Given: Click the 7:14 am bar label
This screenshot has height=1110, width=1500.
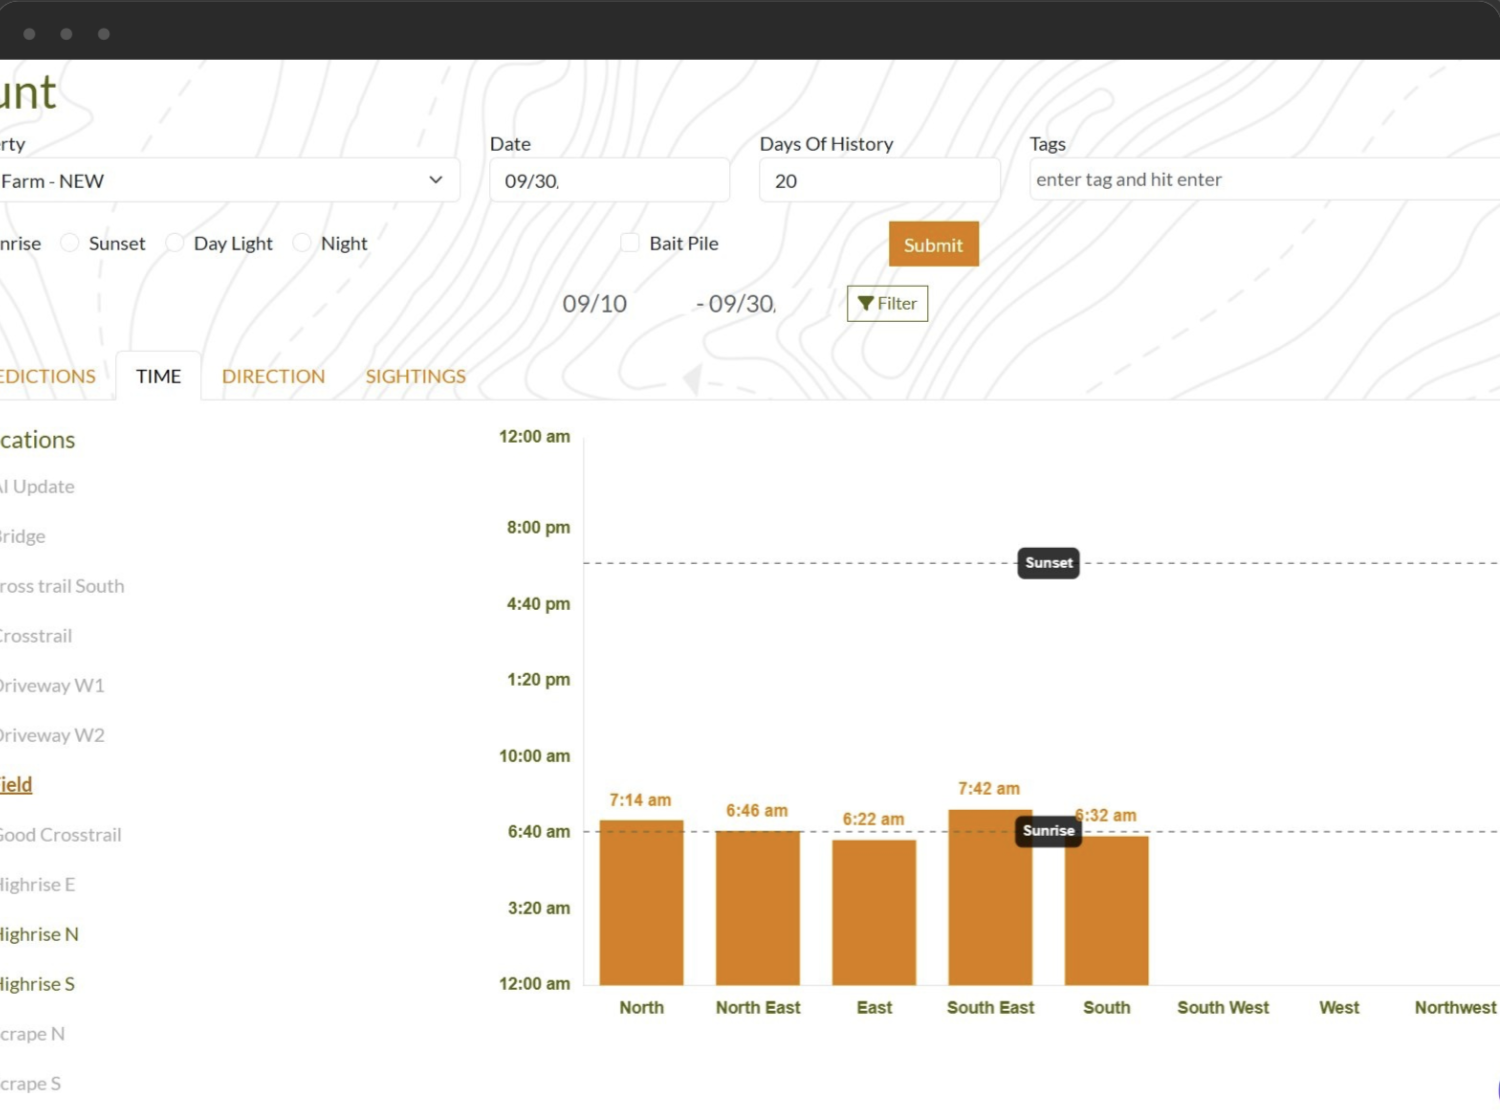Looking at the screenshot, I should point(640,800).
